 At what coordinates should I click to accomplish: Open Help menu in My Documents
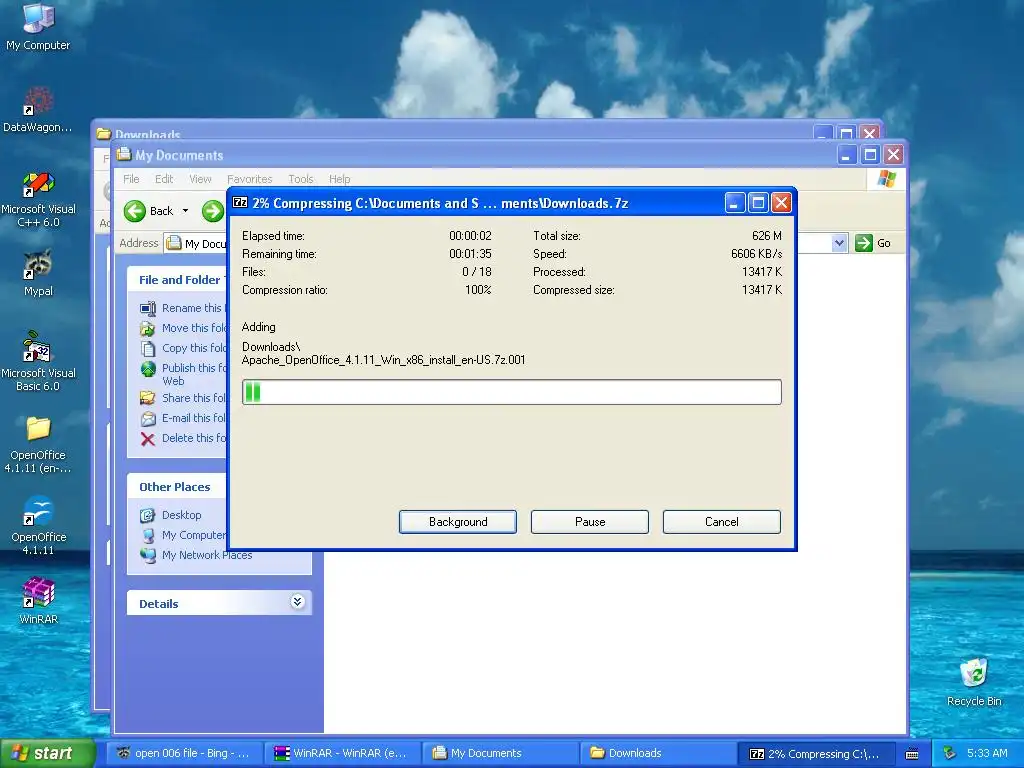[340, 179]
